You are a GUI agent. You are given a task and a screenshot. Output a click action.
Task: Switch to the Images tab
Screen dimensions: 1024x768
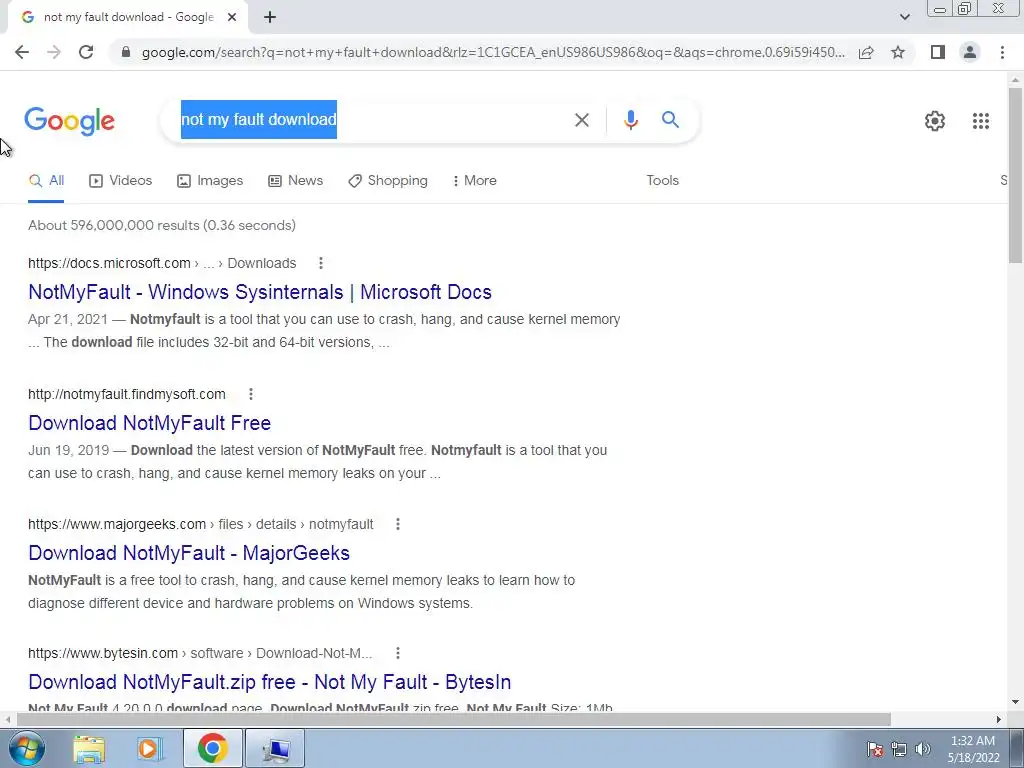210,181
